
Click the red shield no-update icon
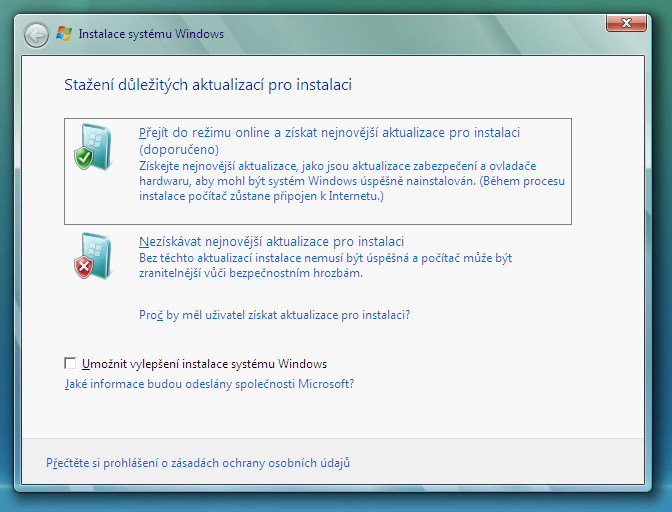click(93, 256)
